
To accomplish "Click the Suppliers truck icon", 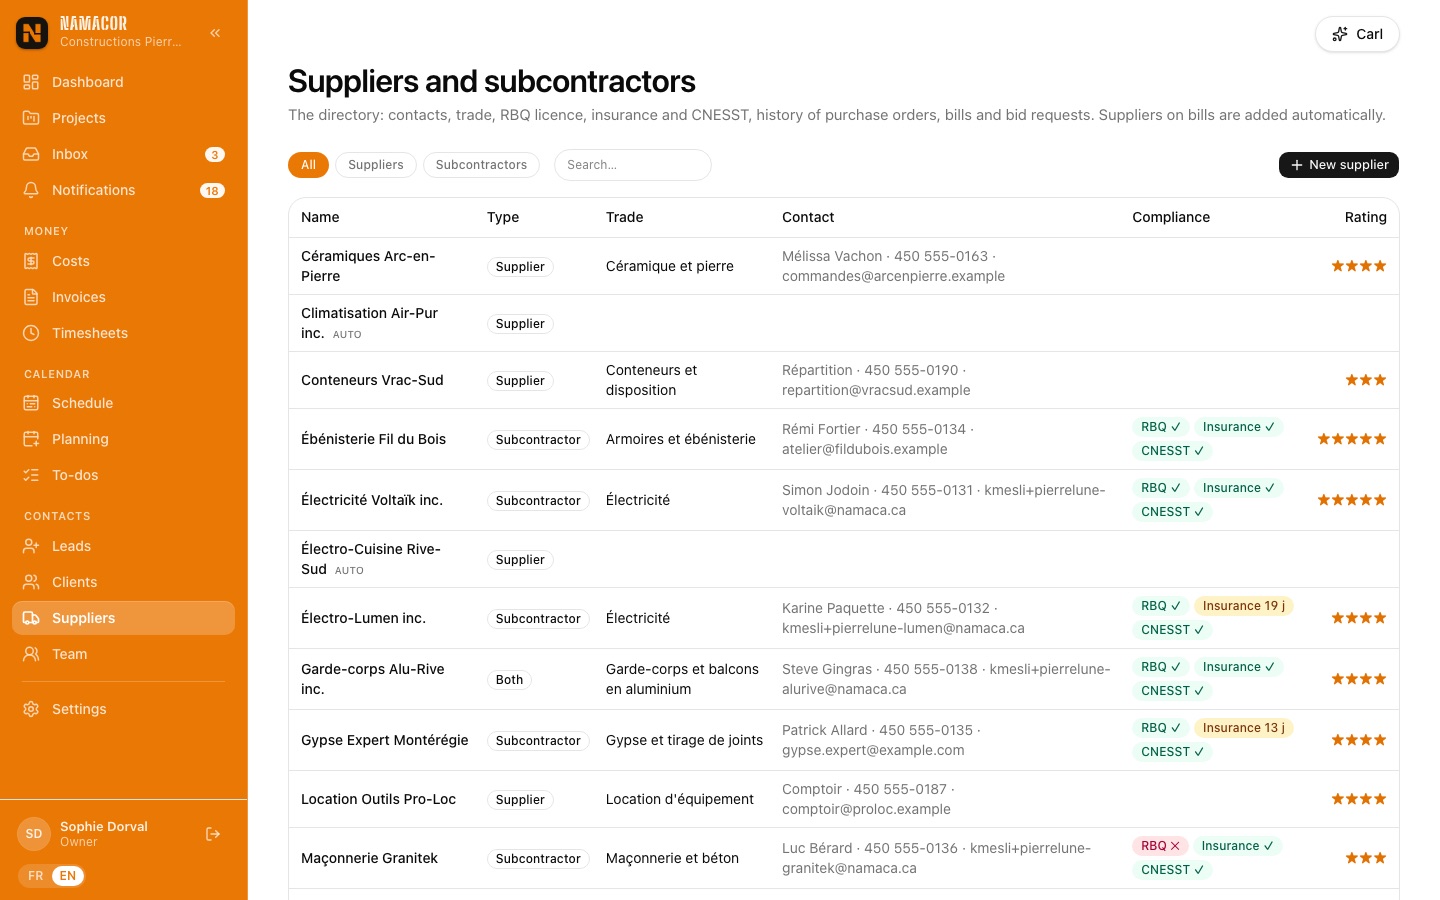I will click(31, 618).
